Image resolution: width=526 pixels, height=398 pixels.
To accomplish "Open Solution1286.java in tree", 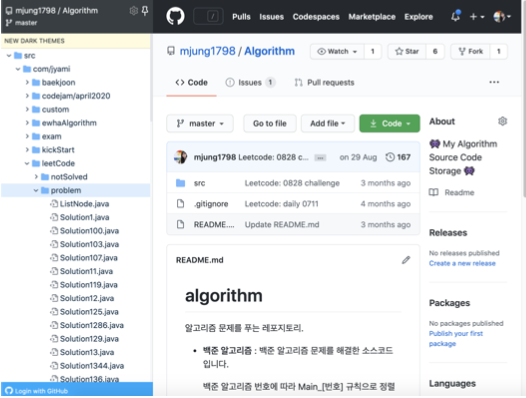I will pyautogui.click(x=92, y=325).
